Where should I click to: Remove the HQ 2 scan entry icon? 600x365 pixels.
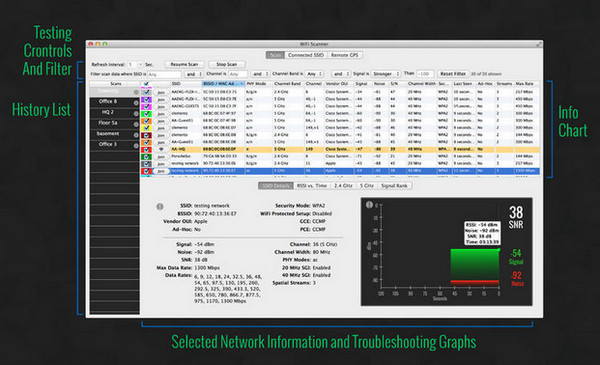pos(136,114)
